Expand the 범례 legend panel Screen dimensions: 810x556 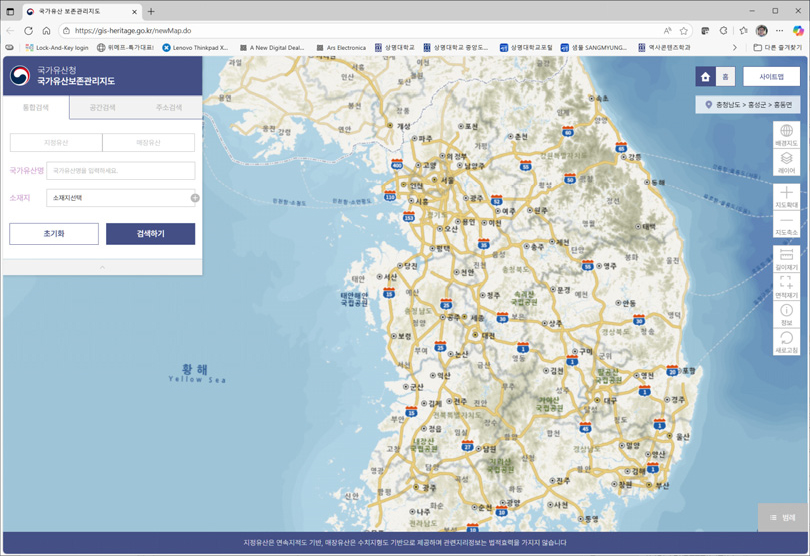coord(783,517)
